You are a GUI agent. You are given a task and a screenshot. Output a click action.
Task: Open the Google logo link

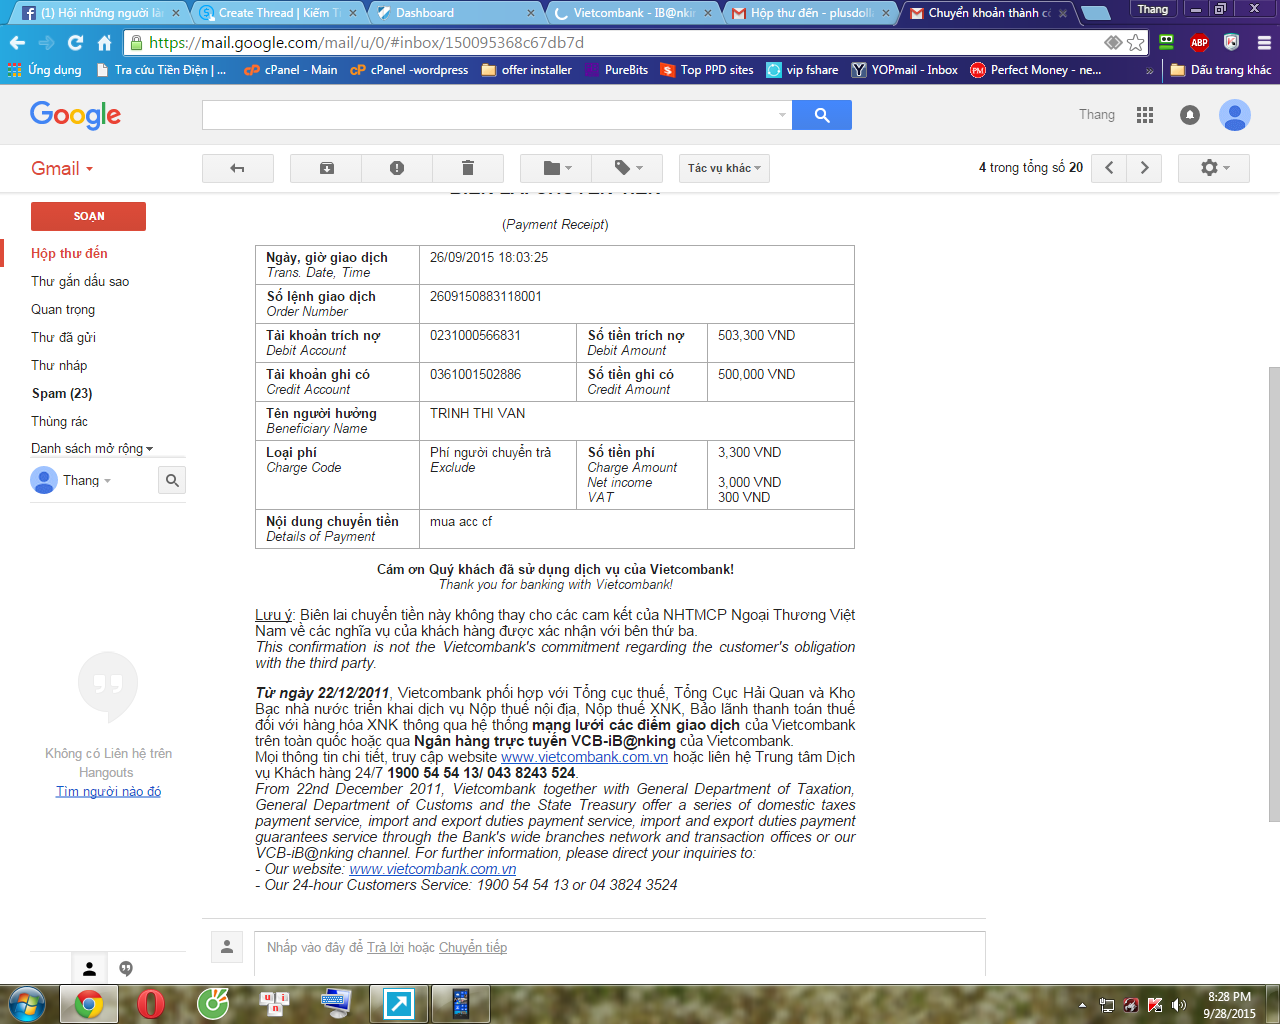pyautogui.click(x=75, y=115)
